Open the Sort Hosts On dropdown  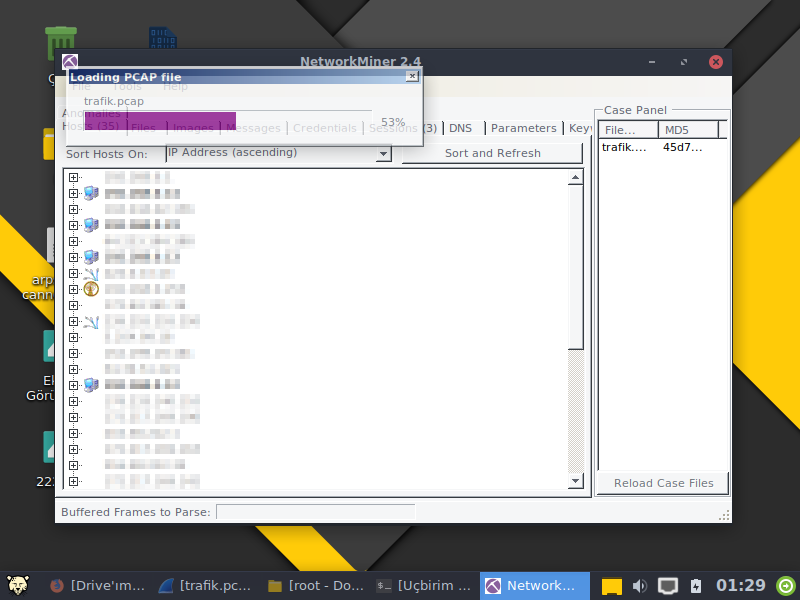pyautogui.click(x=383, y=154)
